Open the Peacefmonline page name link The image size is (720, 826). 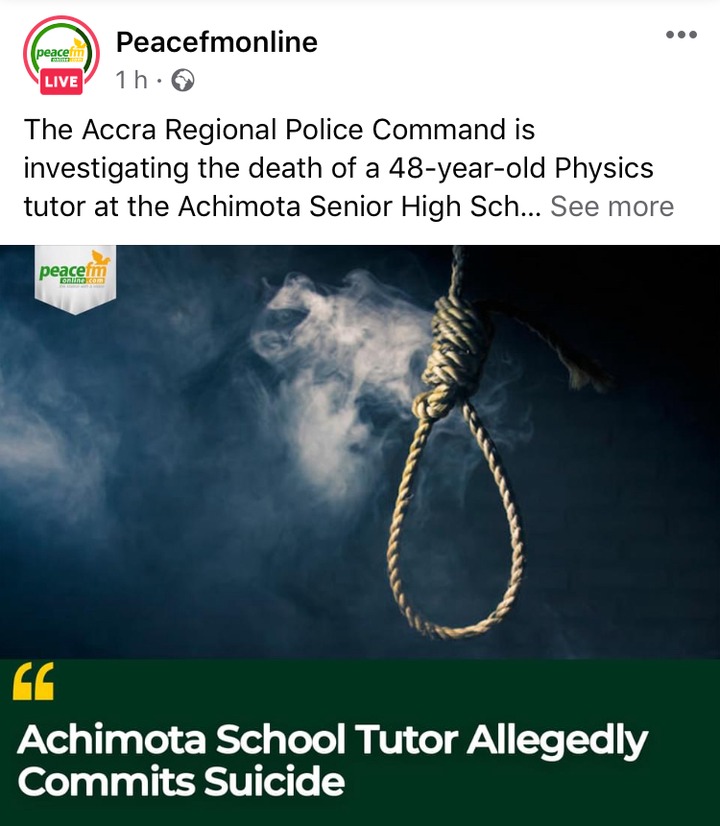tap(216, 42)
